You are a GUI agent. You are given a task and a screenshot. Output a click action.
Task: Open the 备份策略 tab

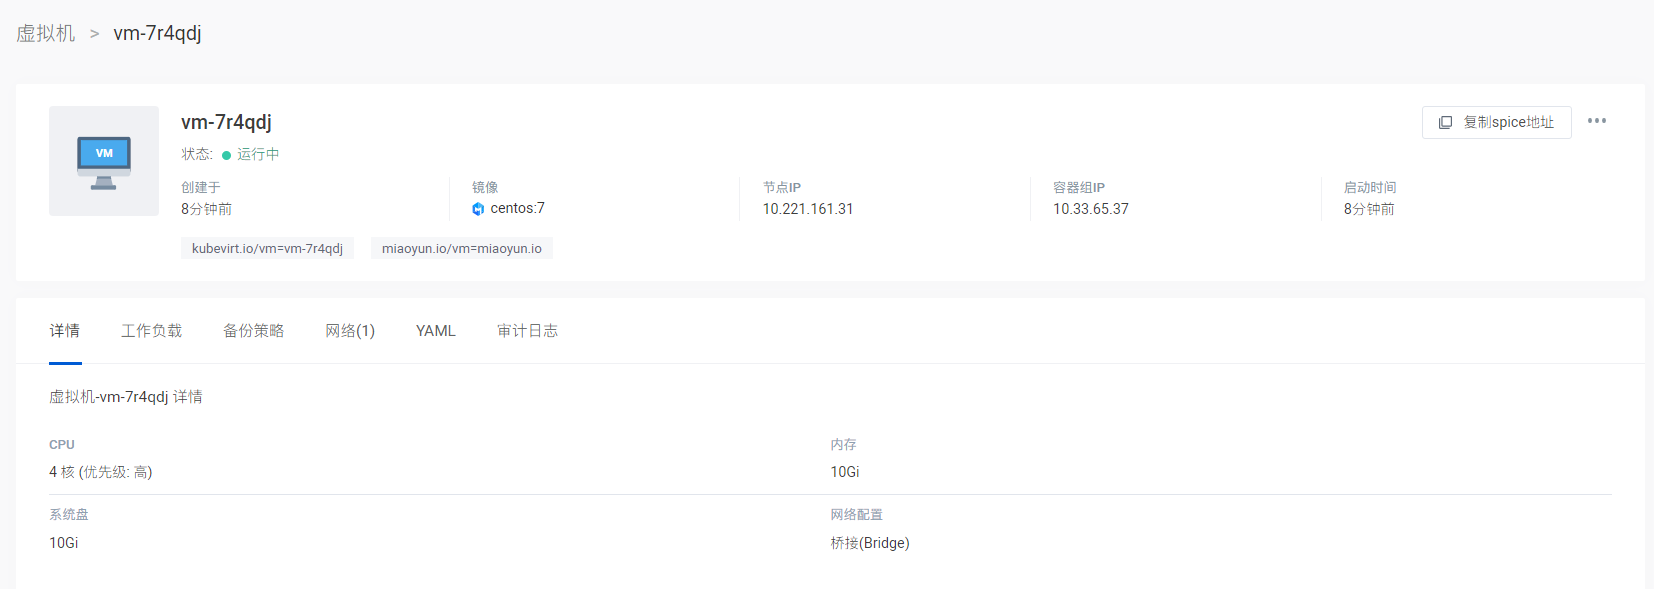254,331
